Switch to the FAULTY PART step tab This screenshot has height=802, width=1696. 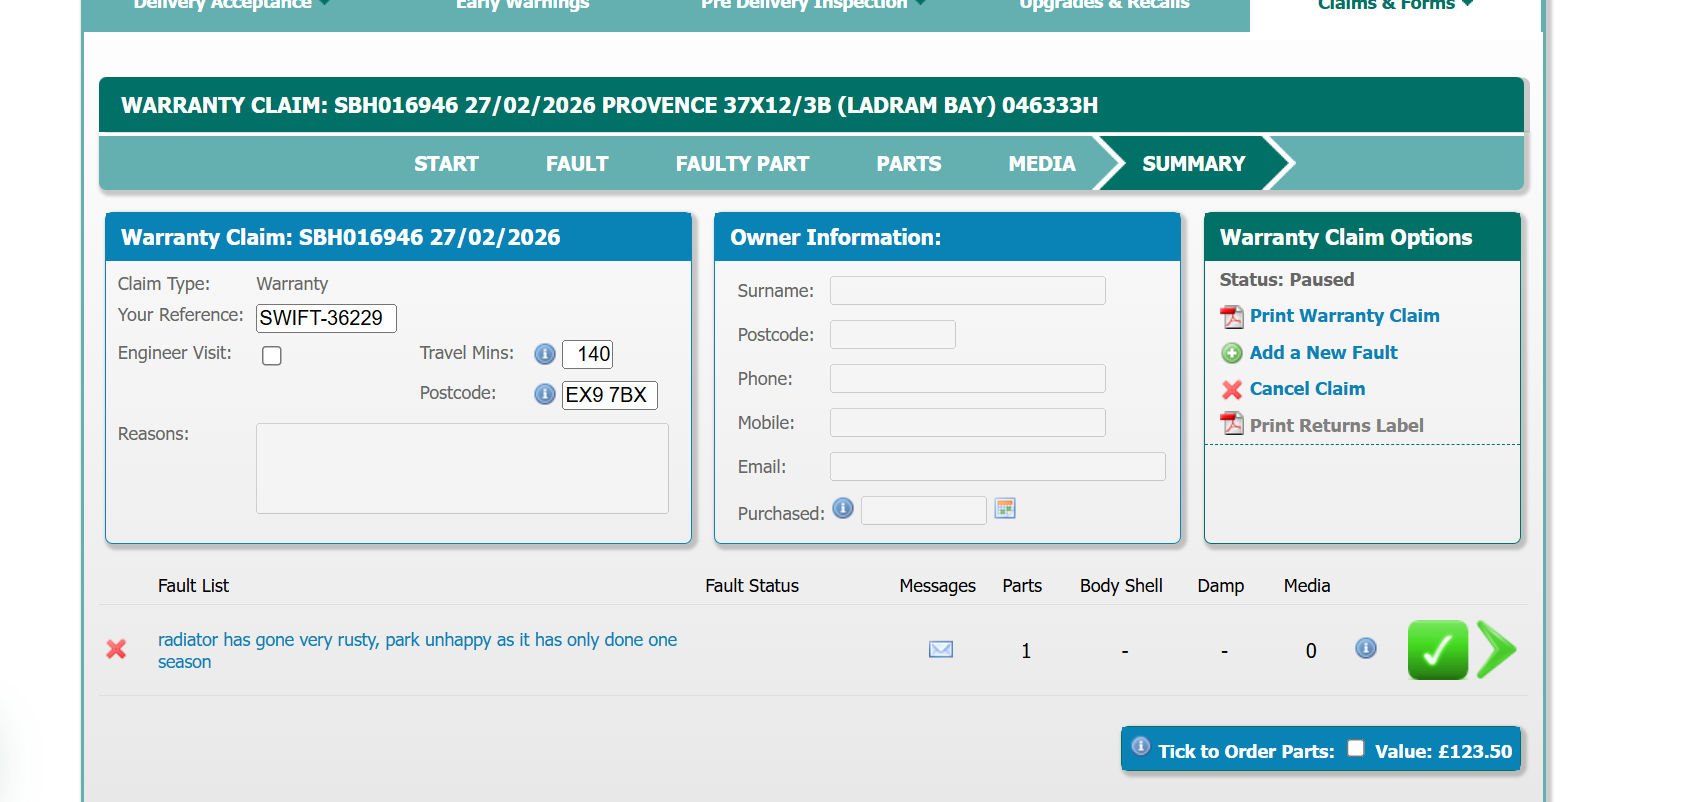pyautogui.click(x=742, y=164)
